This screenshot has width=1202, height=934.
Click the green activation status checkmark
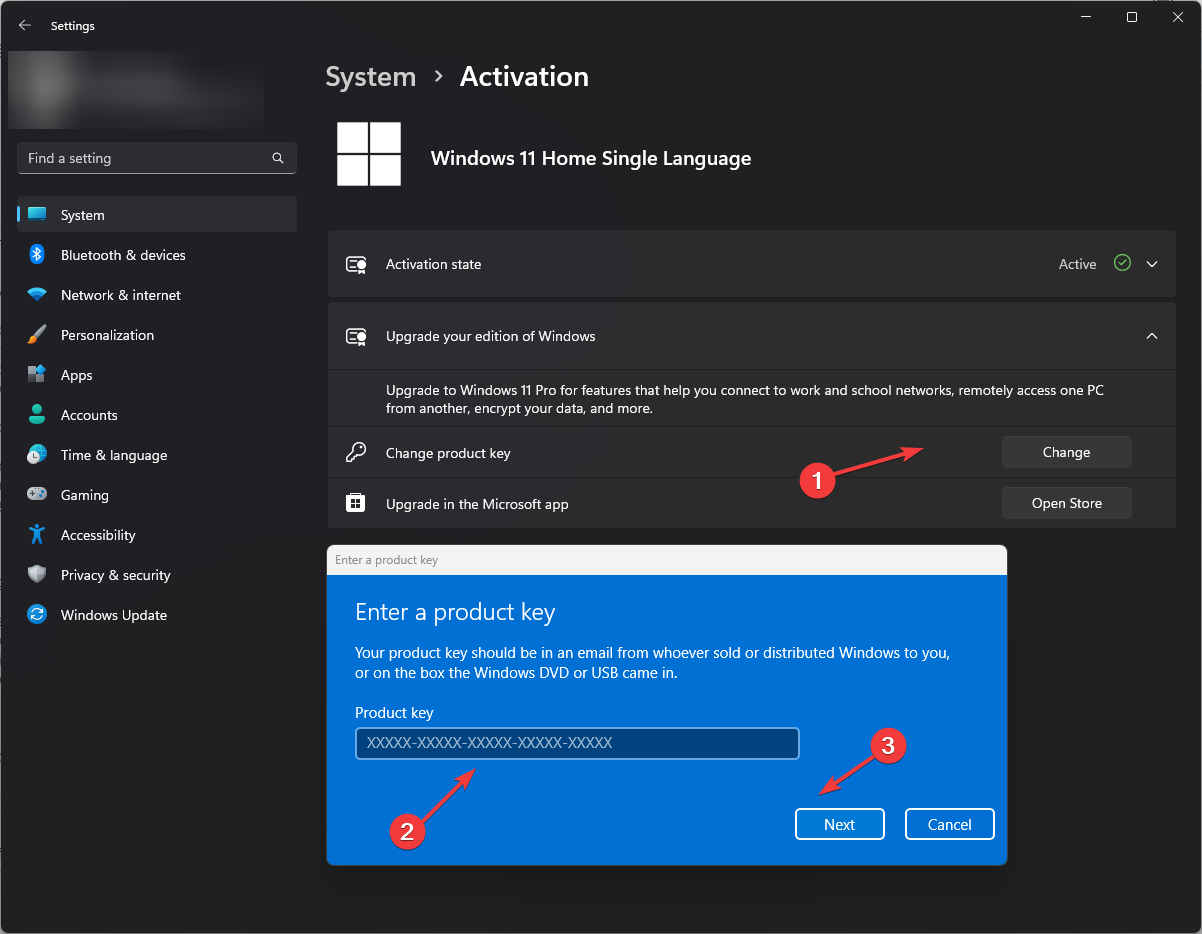[x=1121, y=264]
